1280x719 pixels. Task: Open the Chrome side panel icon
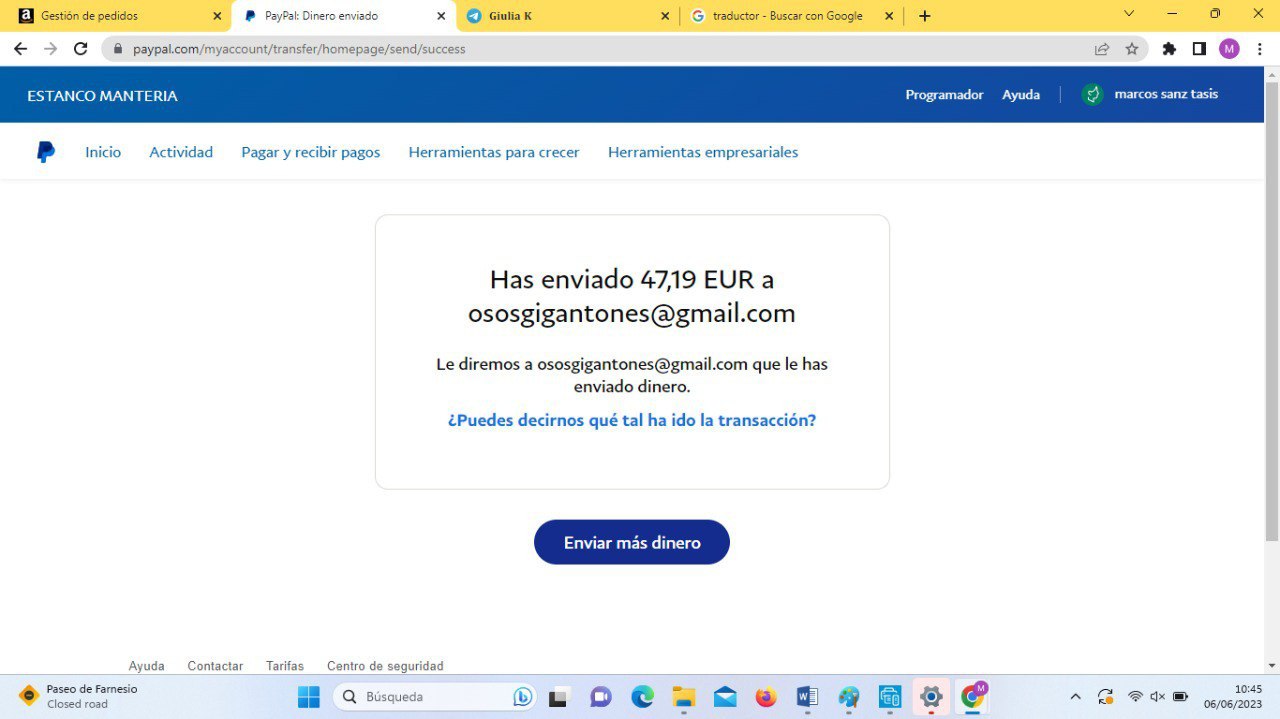(1199, 48)
